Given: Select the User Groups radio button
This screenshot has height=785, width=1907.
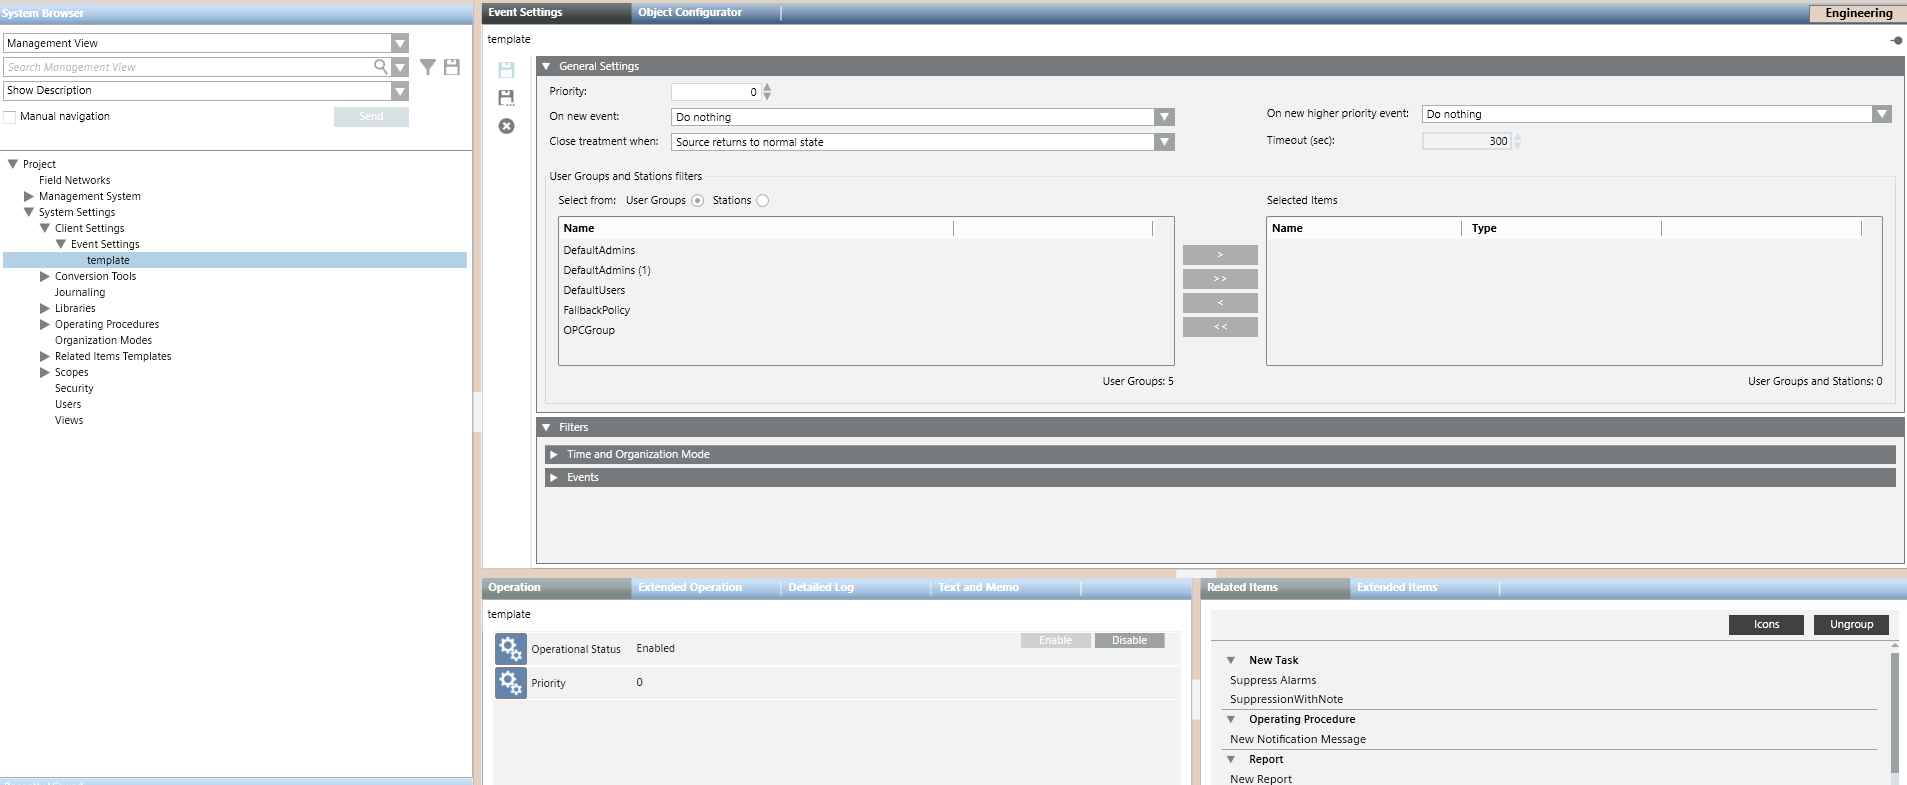Looking at the screenshot, I should [x=697, y=201].
